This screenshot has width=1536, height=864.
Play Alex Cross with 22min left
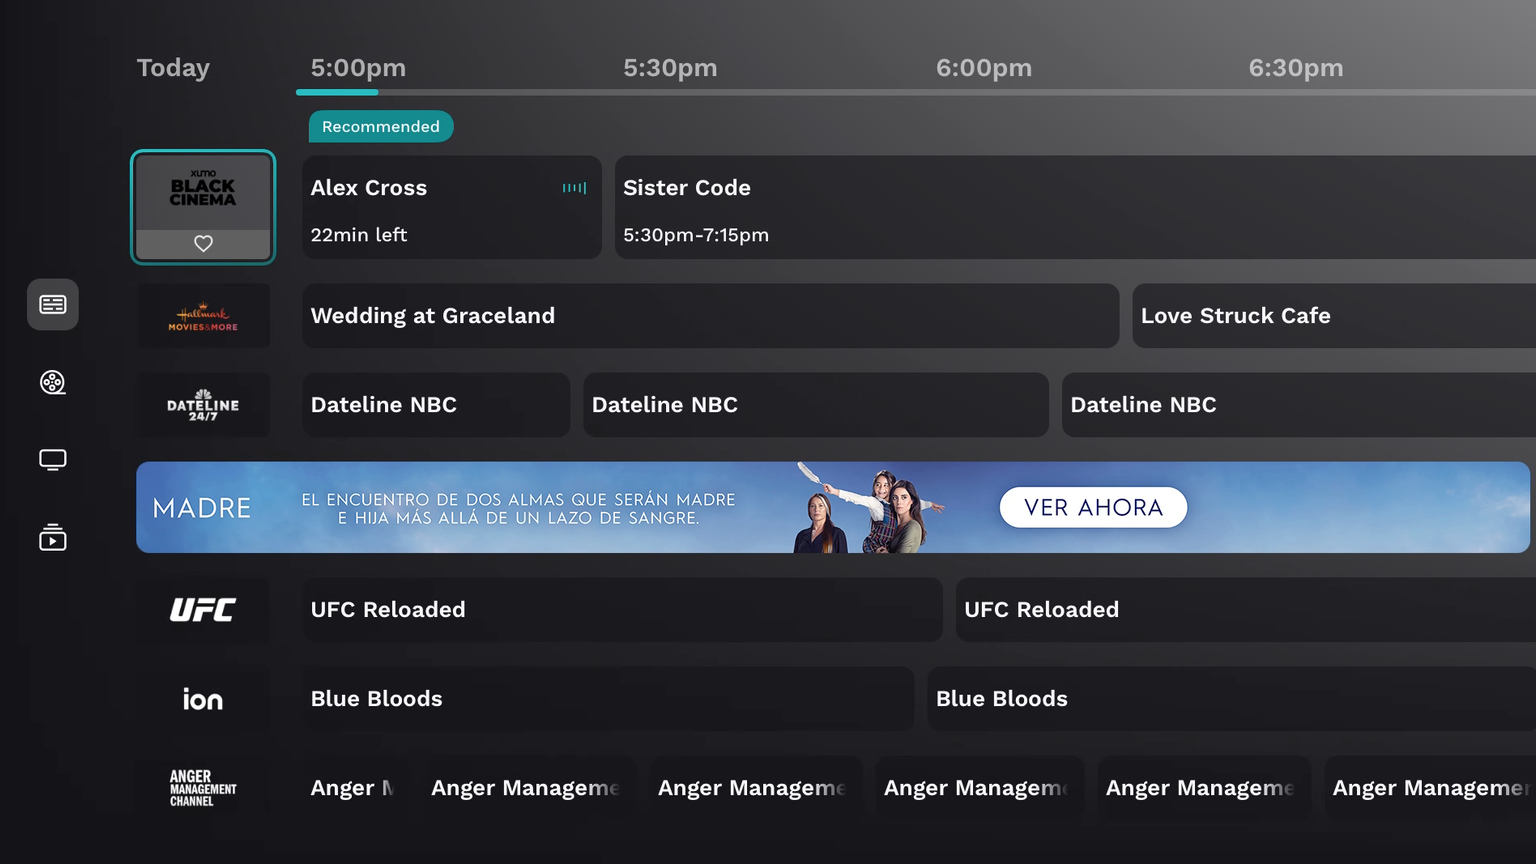[452, 207]
